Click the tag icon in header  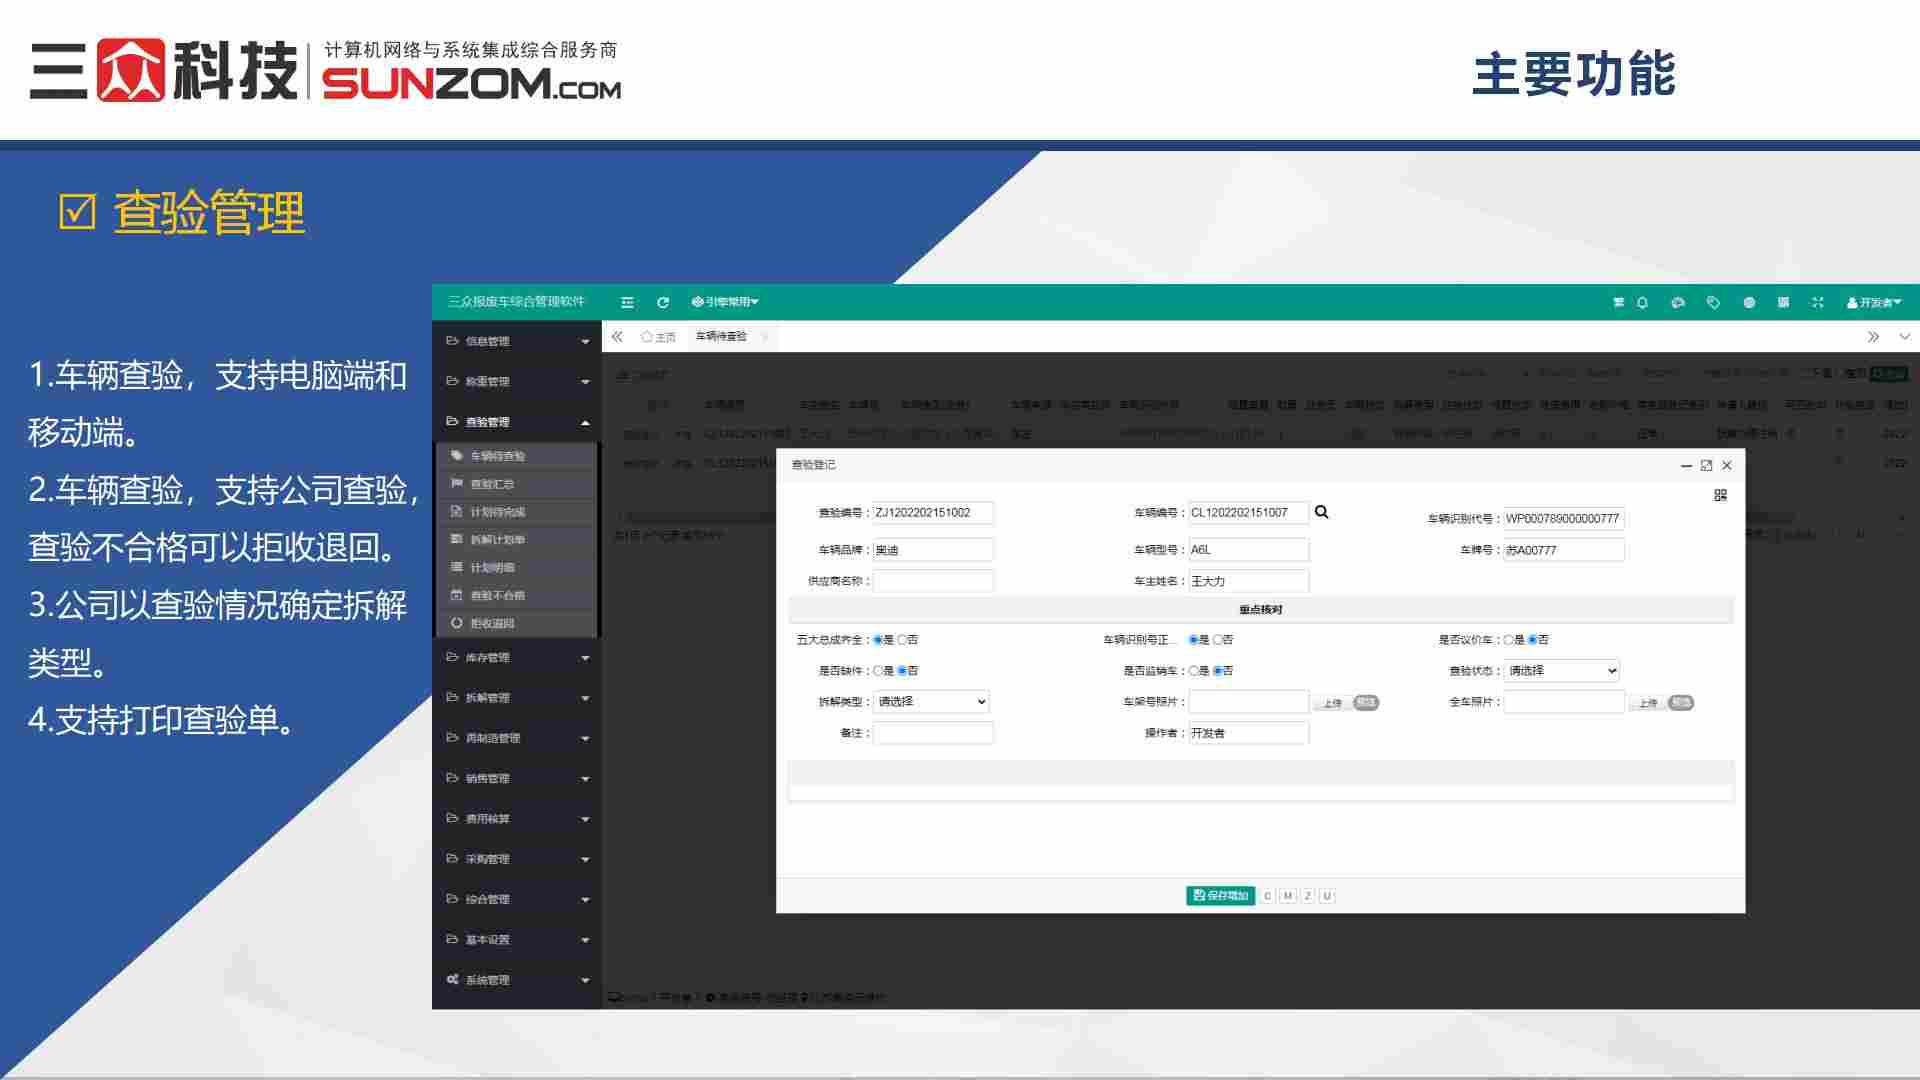1713,302
